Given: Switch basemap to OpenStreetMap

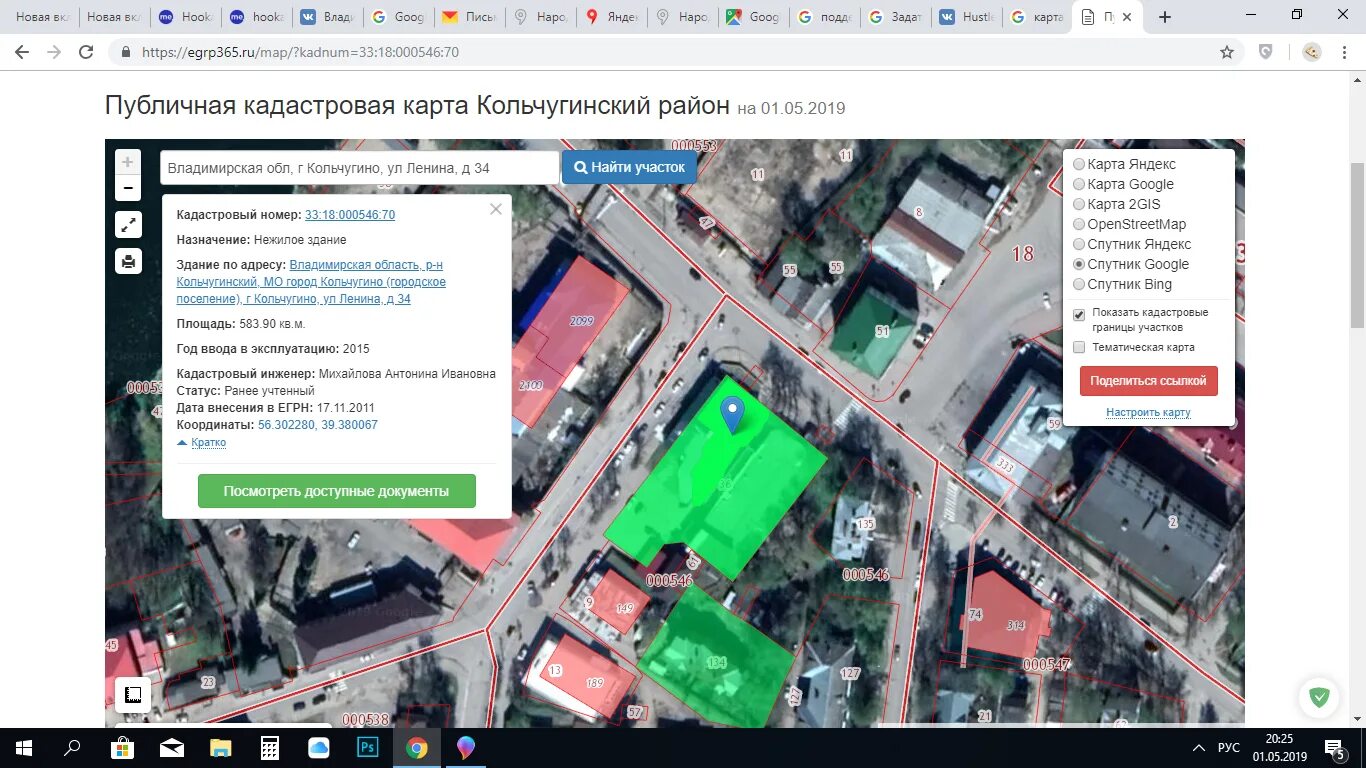Looking at the screenshot, I should (1078, 224).
